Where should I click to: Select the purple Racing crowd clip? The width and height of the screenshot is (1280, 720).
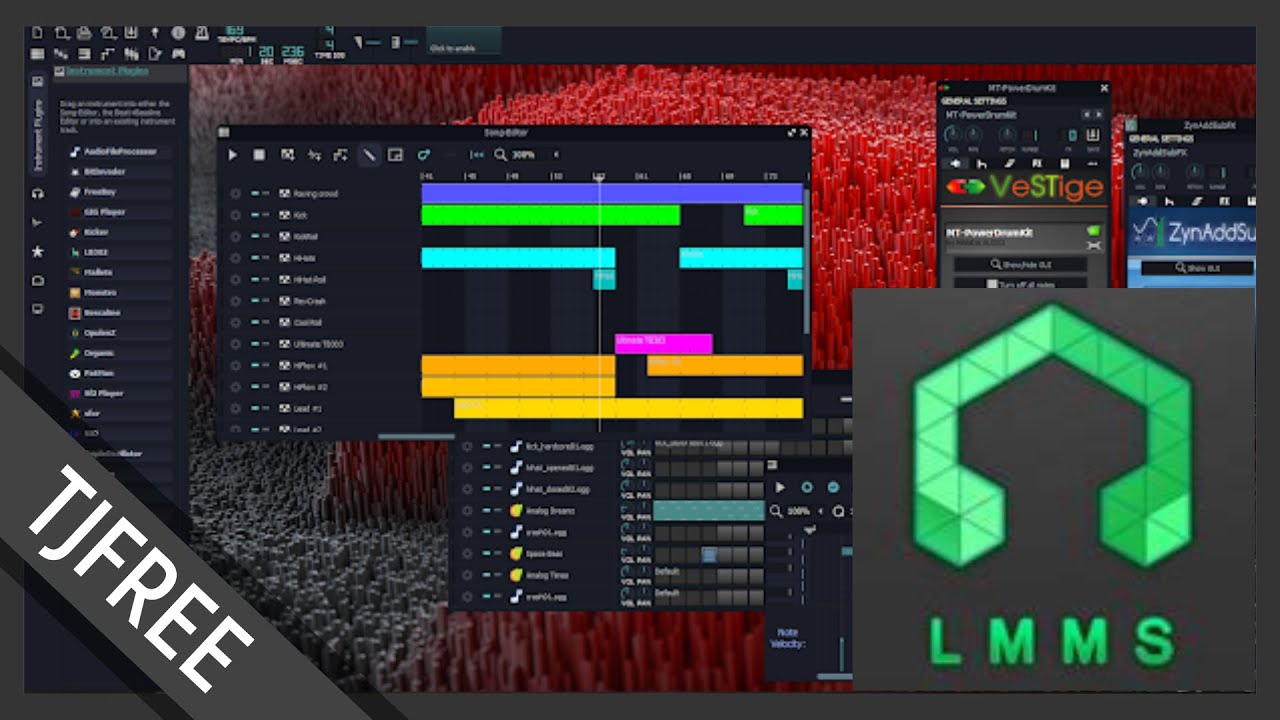pyautogui.click(x=612, y=193)
